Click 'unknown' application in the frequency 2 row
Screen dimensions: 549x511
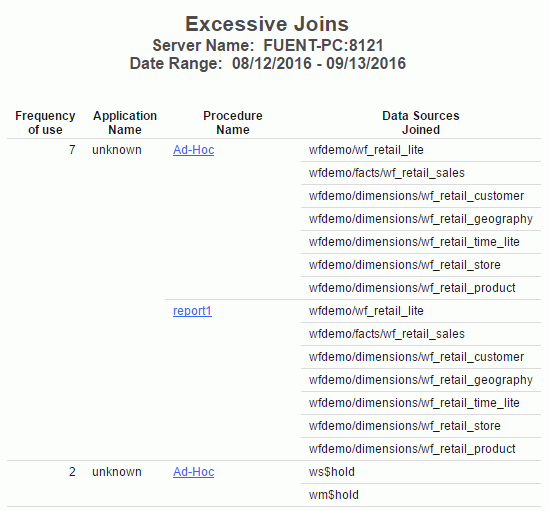pos(117,472)
